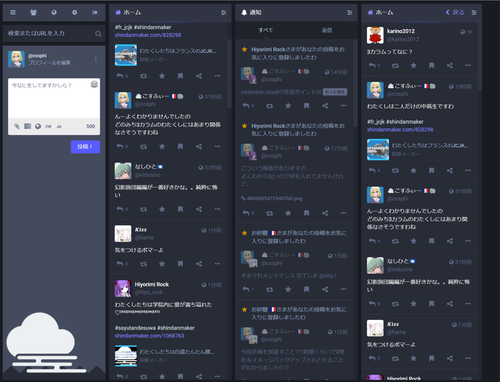This screenshot has width=500, height=382.
Task: Change post visibility via the compose globe icon
Action: coord(38,126)
